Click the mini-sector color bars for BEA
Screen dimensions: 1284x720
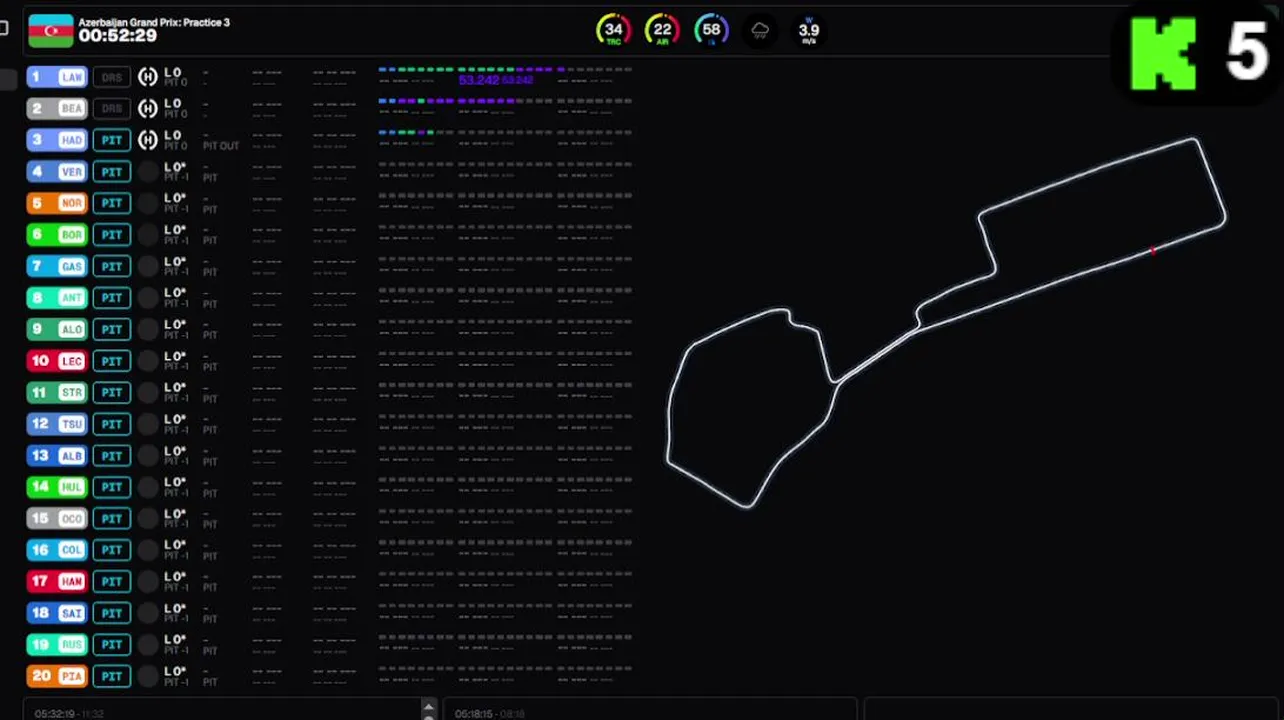[x=505, y=101]
